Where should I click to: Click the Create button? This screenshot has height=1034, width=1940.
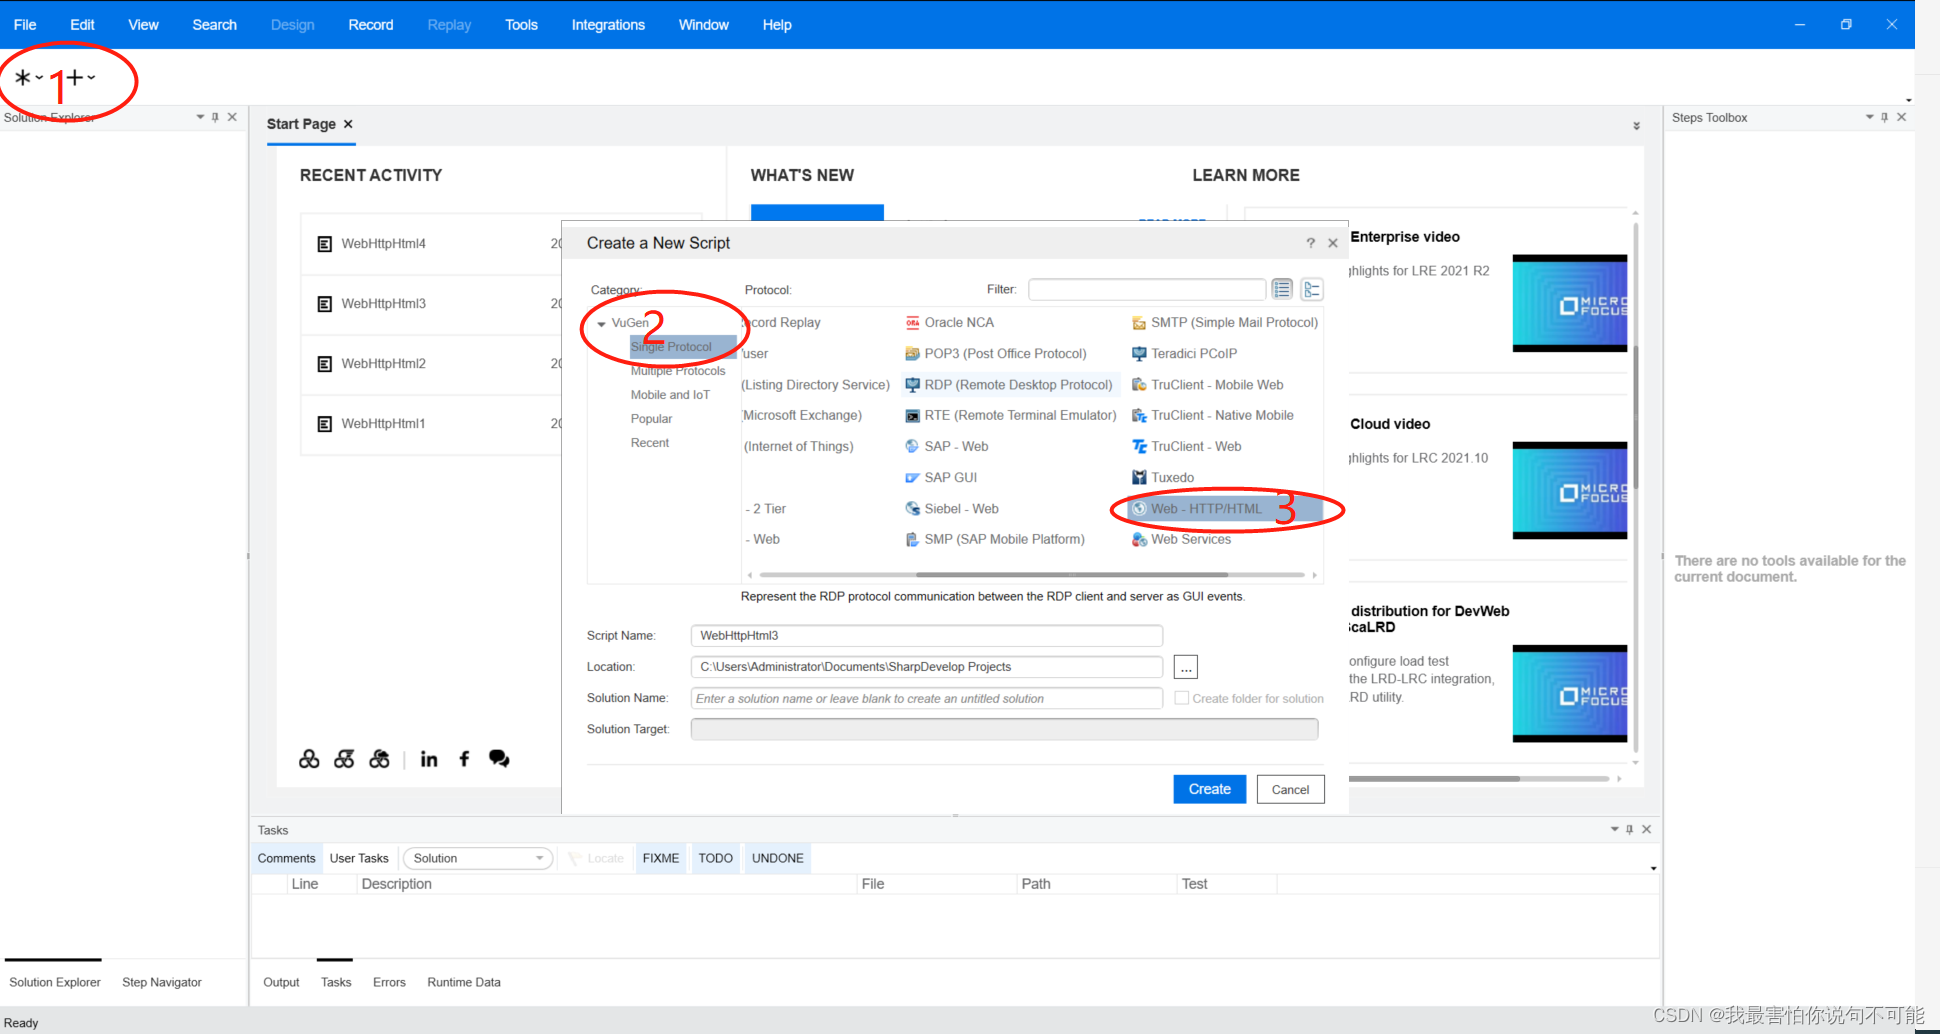click(1210, 789)
